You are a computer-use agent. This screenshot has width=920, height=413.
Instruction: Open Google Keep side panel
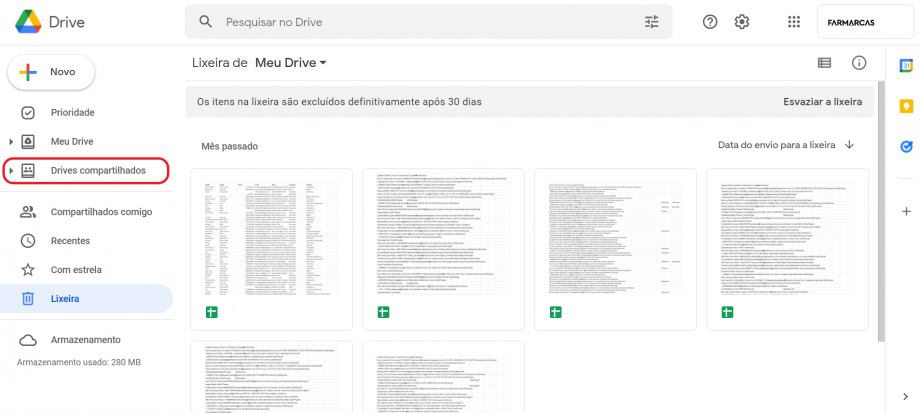(x=906, y=106)
